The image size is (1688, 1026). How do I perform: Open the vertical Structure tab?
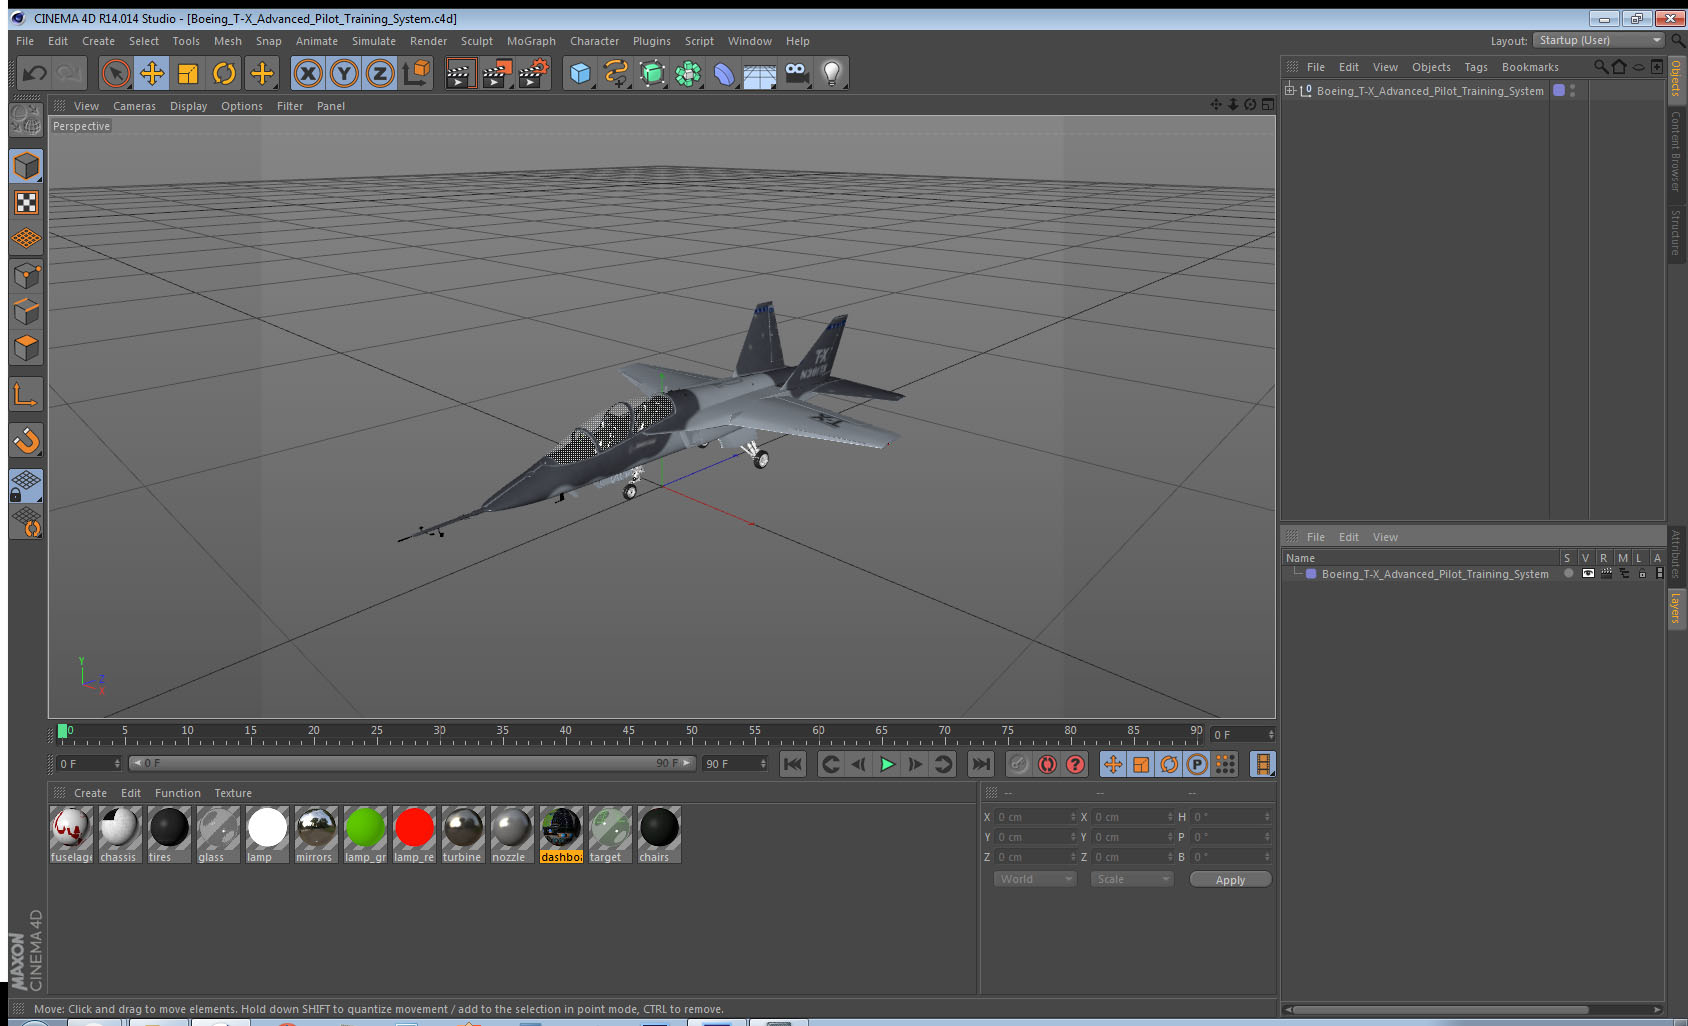click(x=1676, y=232)
